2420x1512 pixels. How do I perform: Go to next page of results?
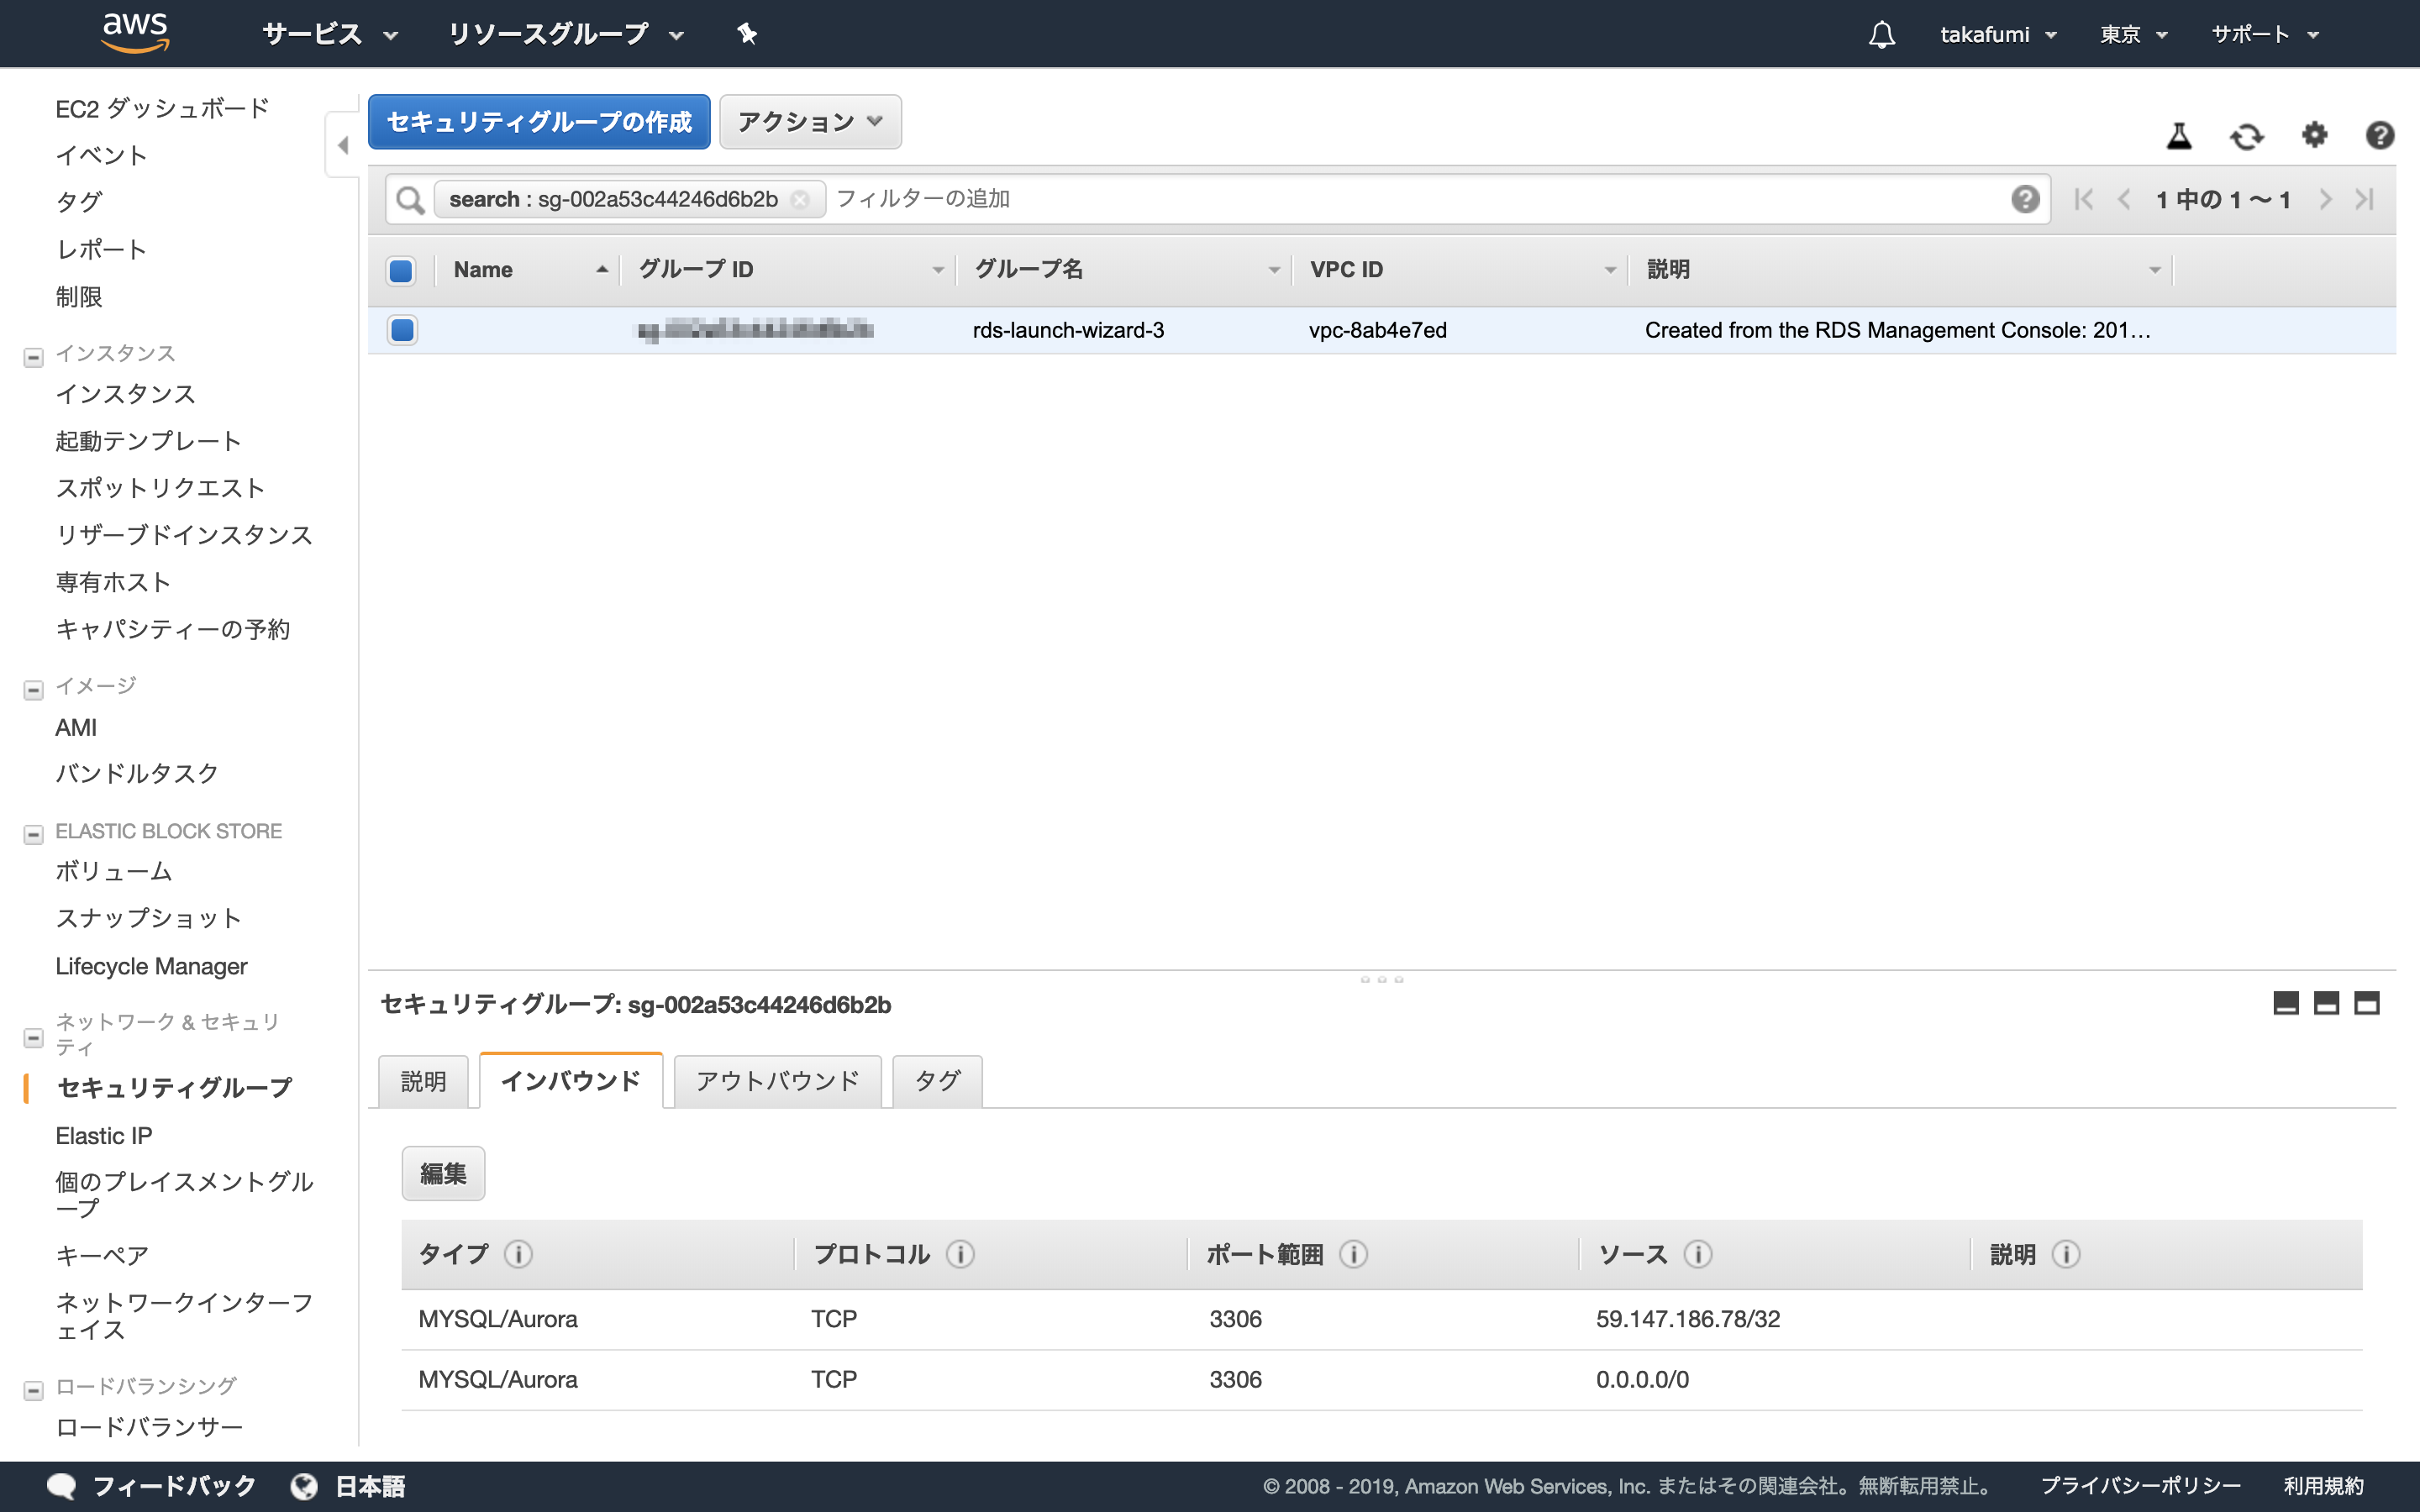2325,199
